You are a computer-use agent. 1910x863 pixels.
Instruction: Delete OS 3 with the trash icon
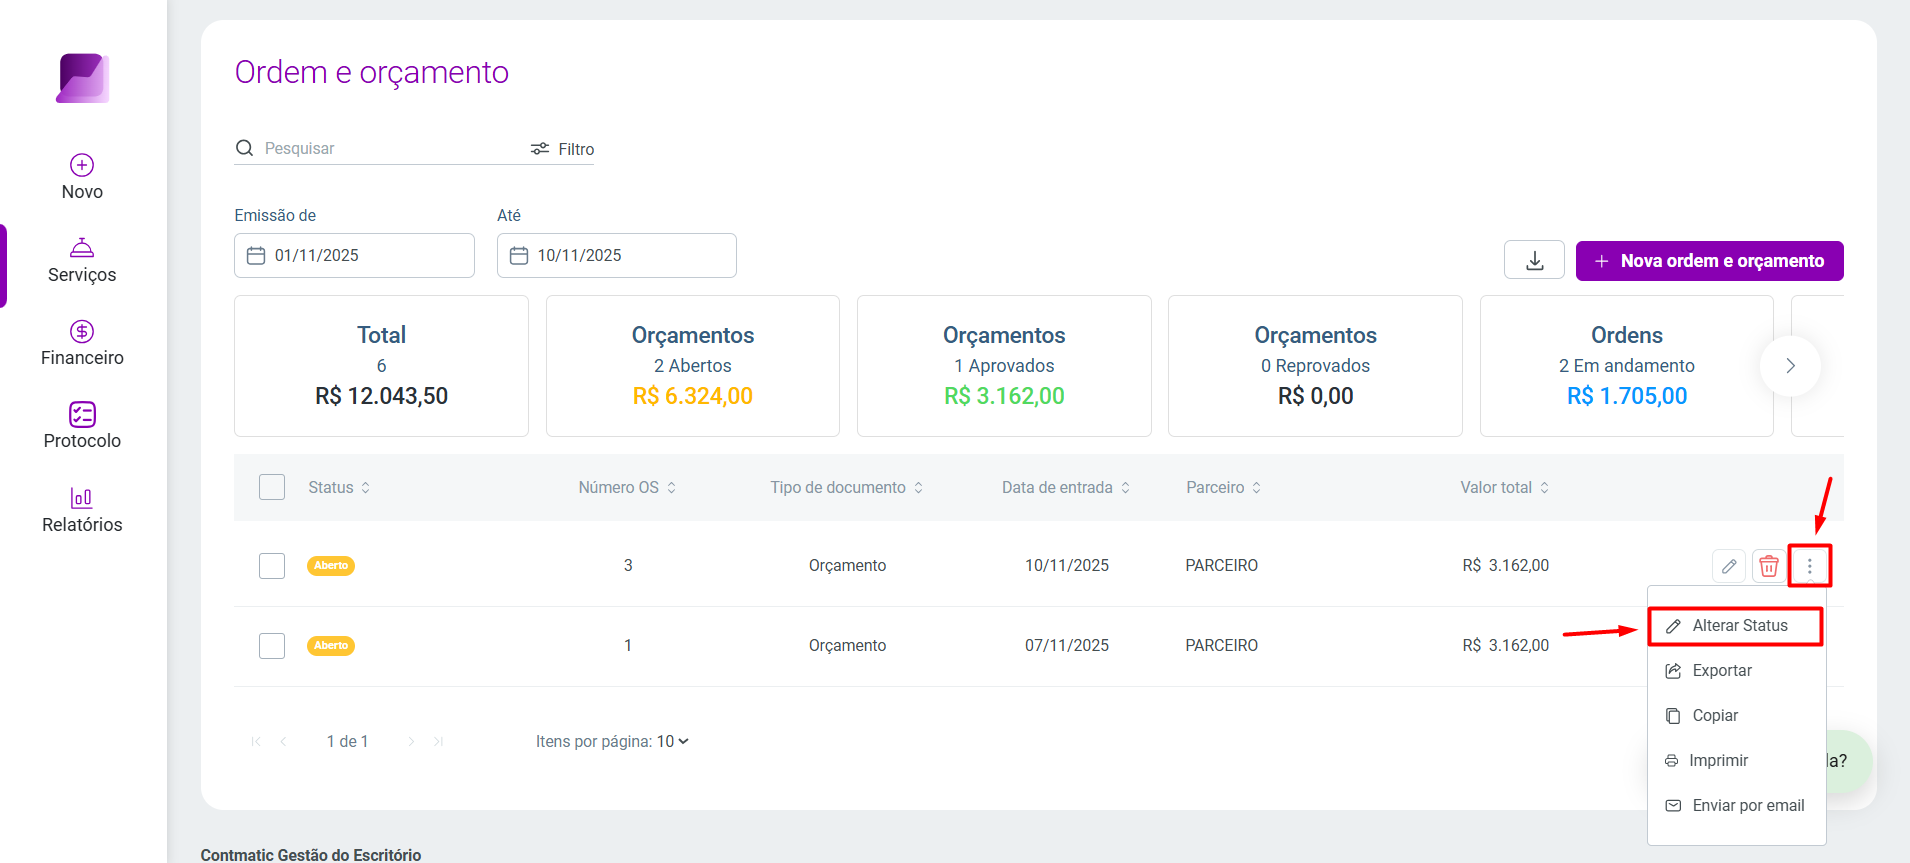pyautogui.click(x=1769, y=566)
